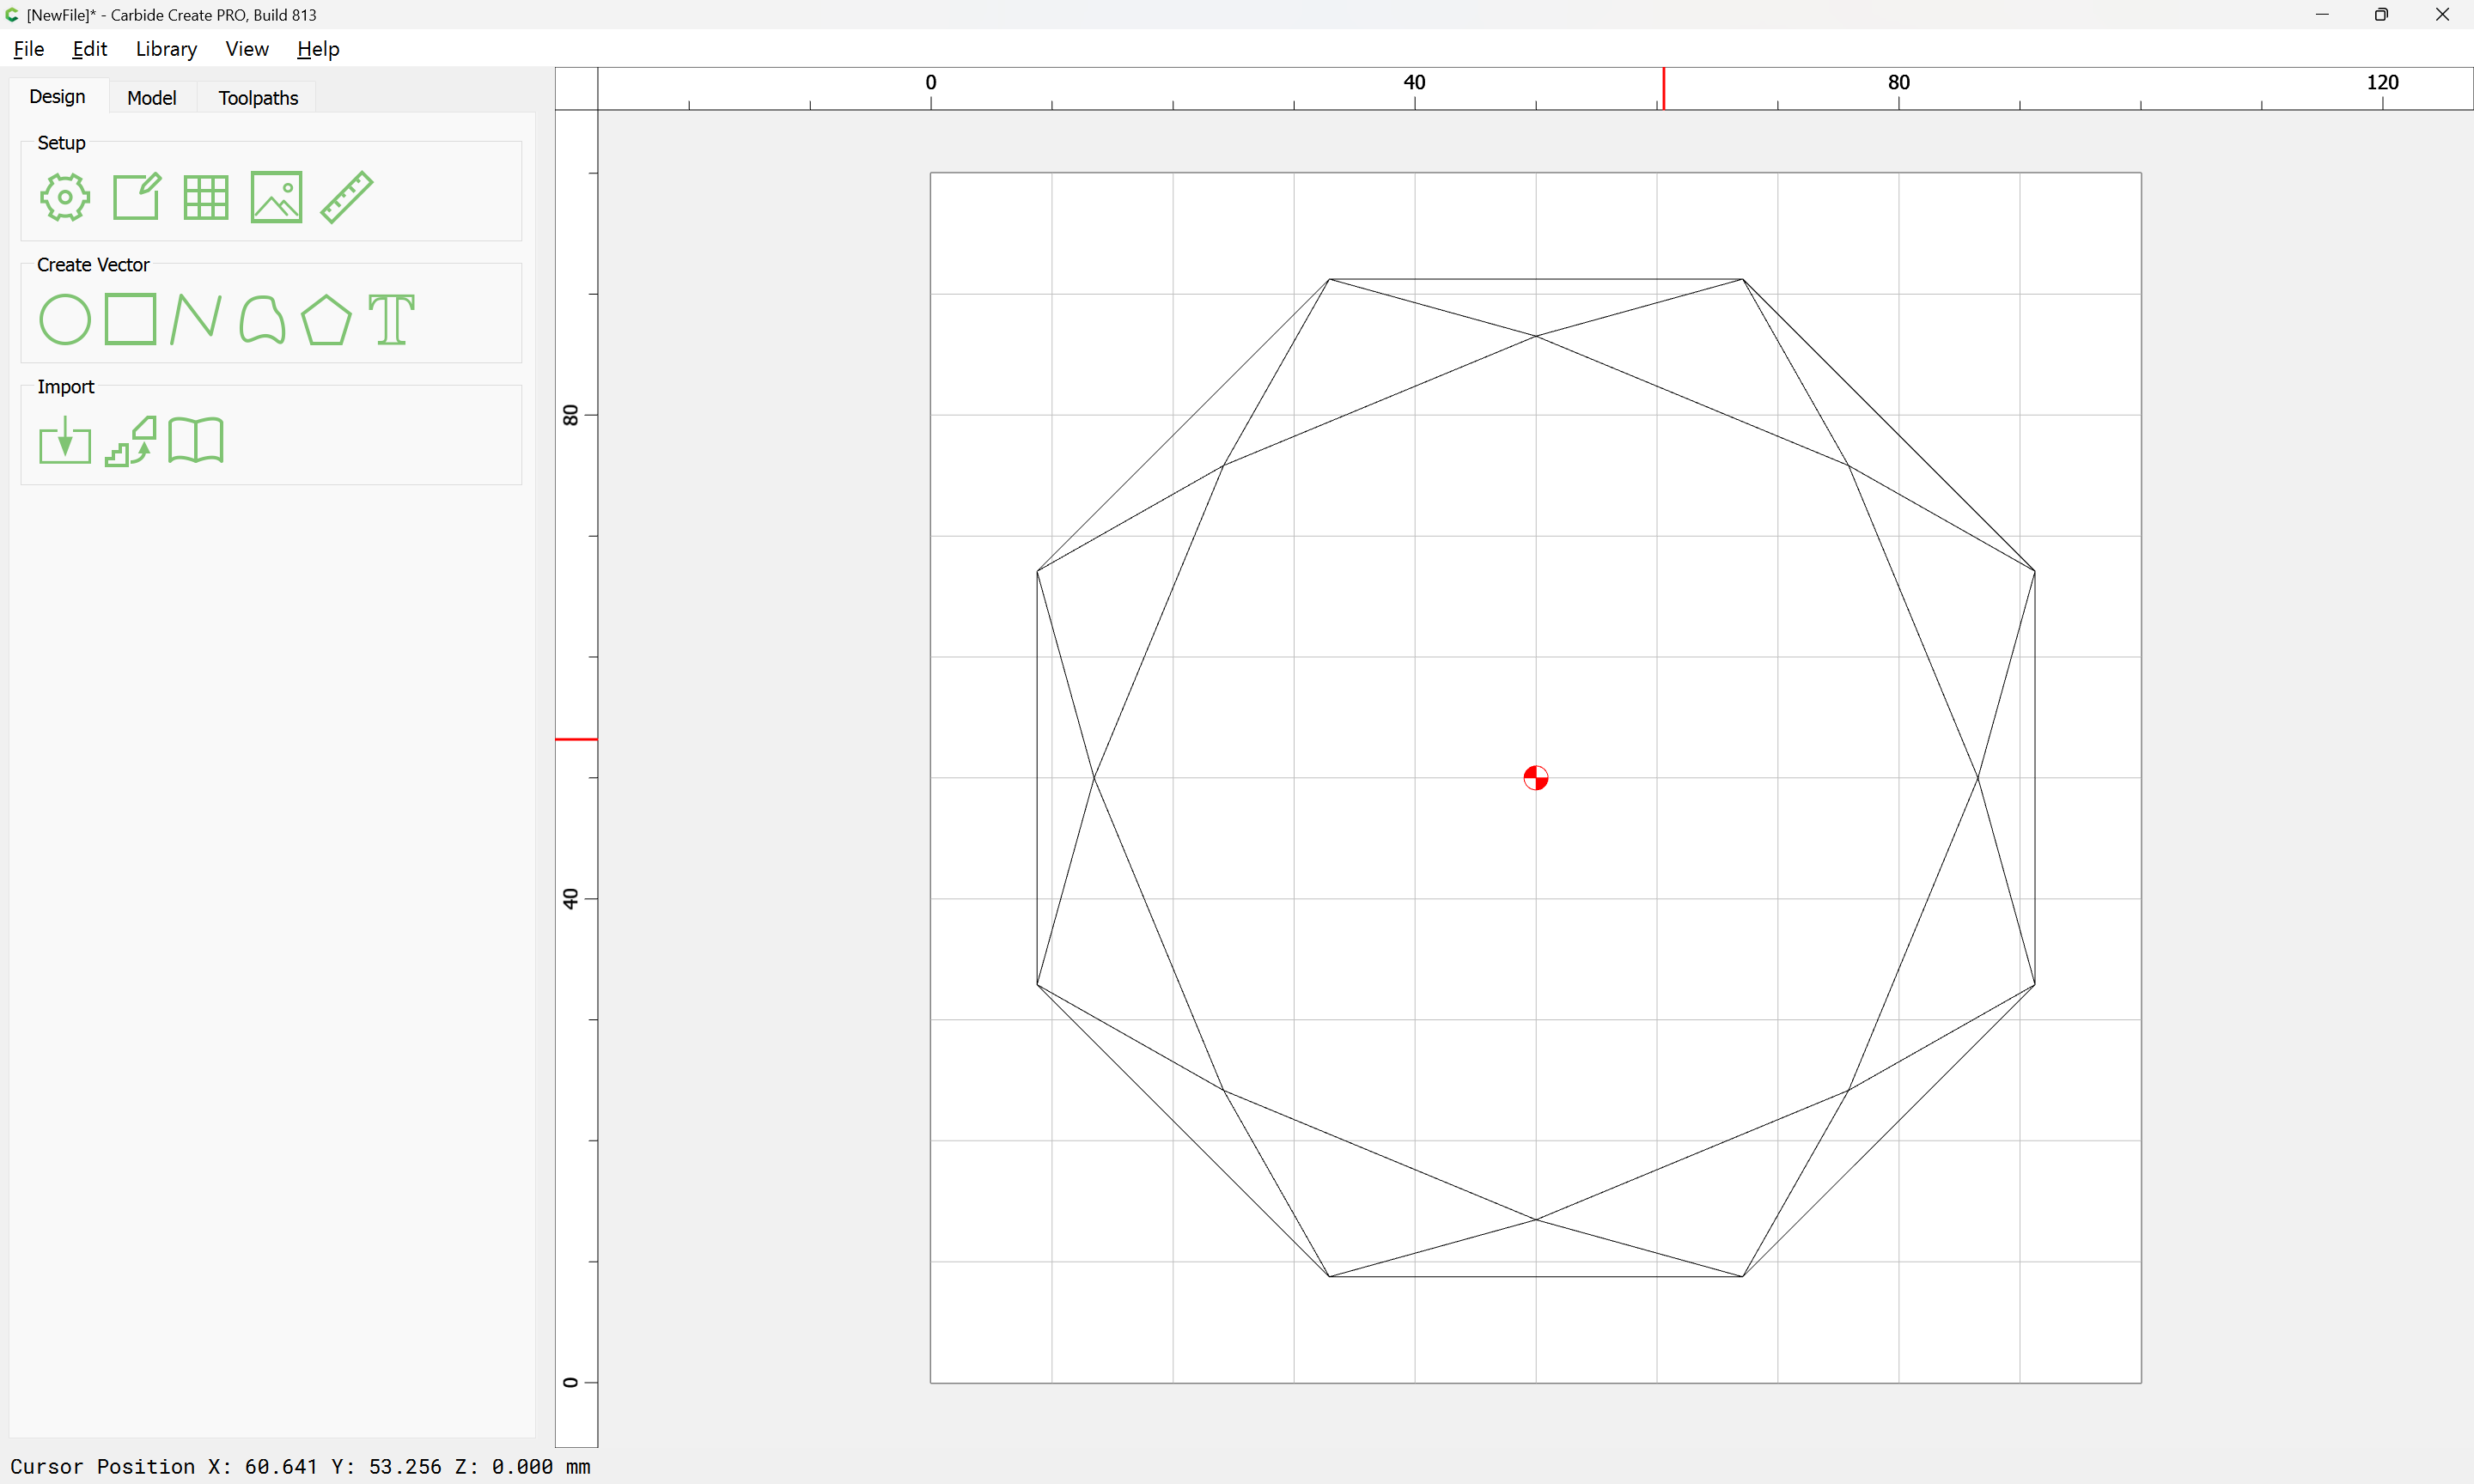Viewport: 2474px width, 1484px height.
Task: Open the design library book icon
Action: tap(196, 440)
